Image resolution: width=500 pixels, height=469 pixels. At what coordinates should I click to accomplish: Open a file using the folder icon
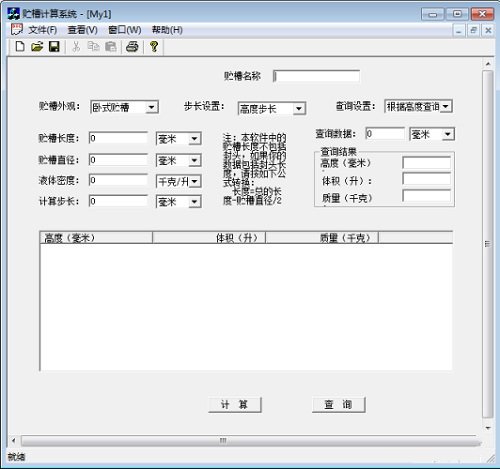[x=37, y=47]
